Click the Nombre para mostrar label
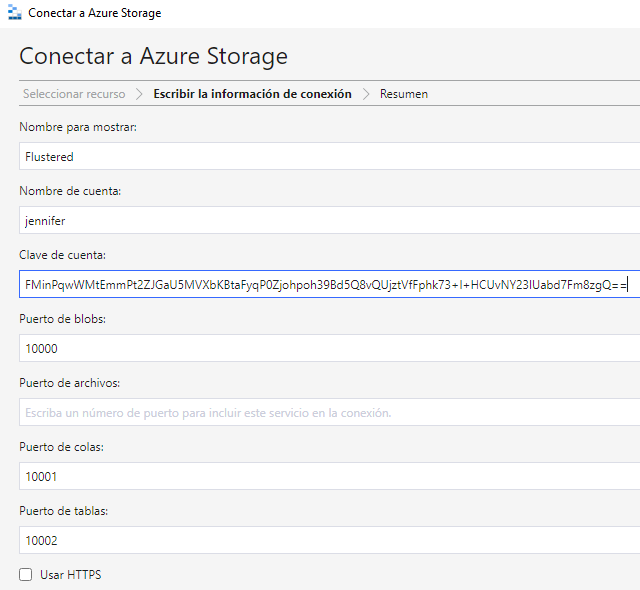Screen dimensions: 640x590 pos(78,127)
